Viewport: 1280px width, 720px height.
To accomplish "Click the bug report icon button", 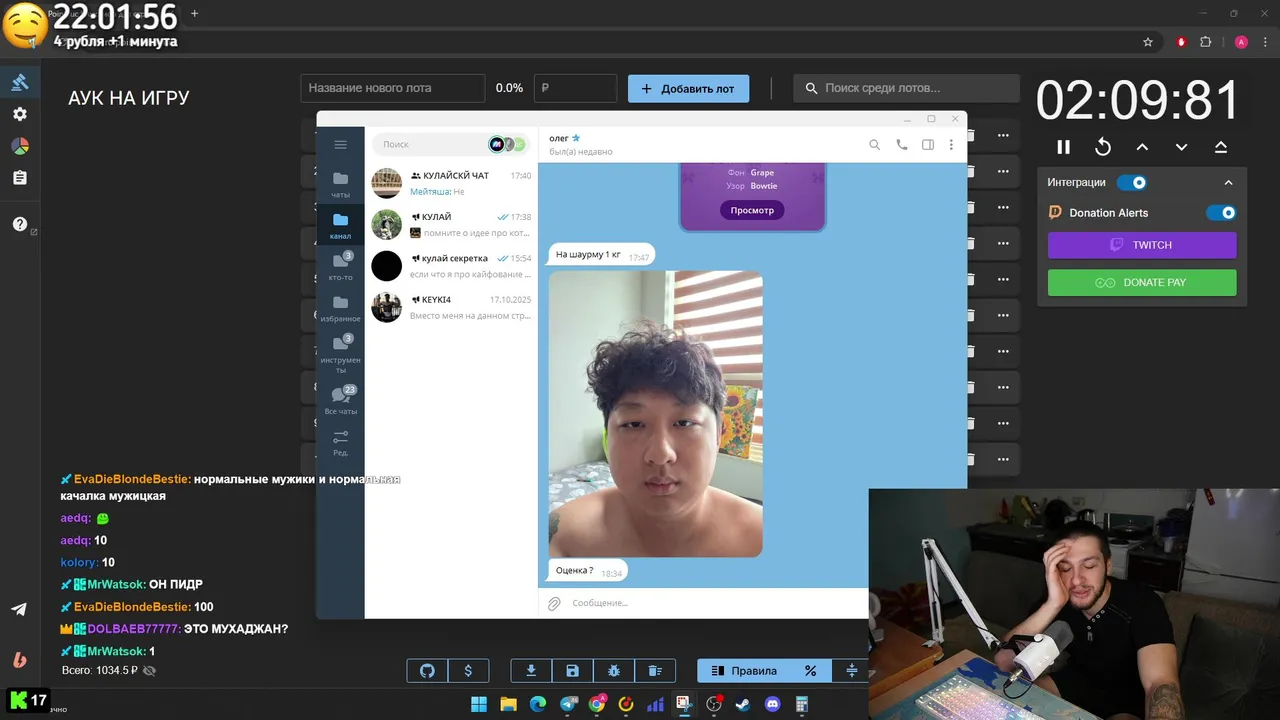I will click(613, 671).
